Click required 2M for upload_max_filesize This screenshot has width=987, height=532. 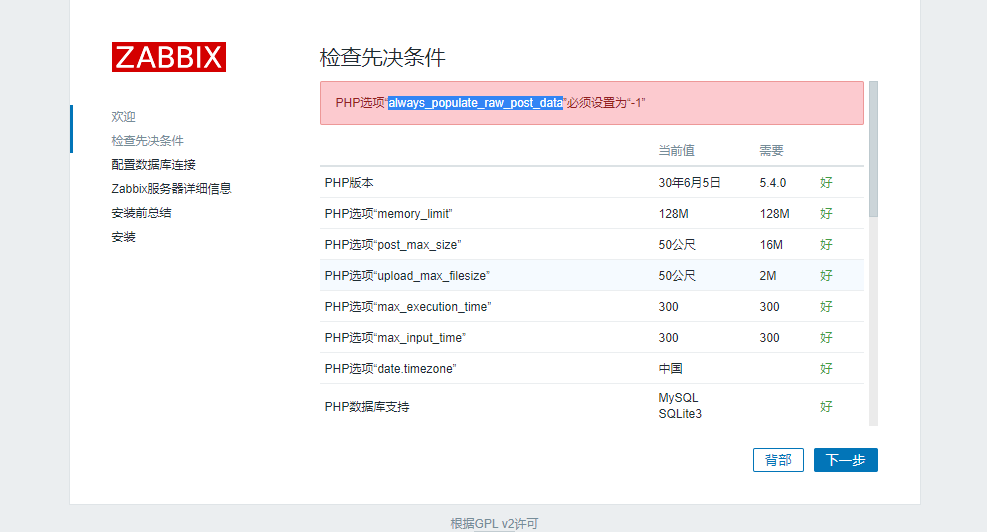tap(768, 276)
